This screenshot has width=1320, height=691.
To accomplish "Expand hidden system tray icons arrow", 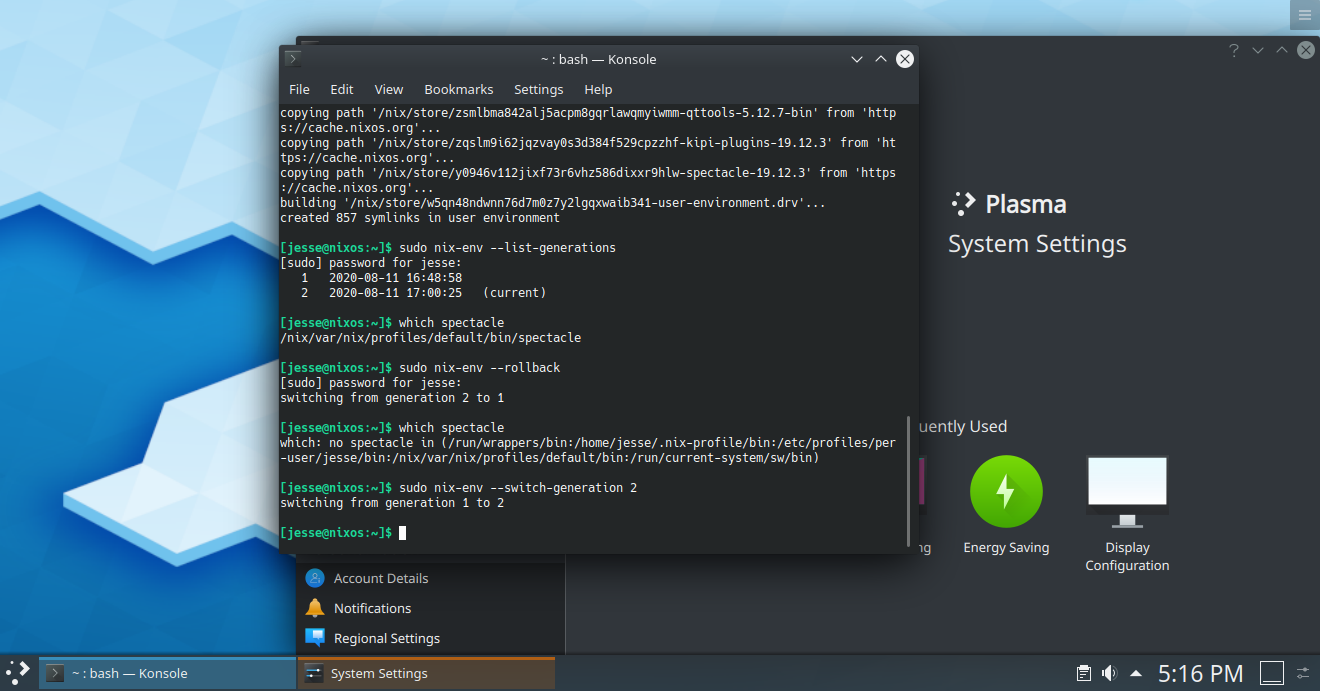I will [1136, 673].
